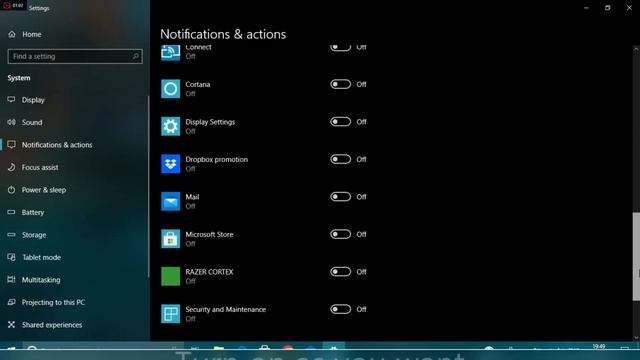Click the Cortana app icon
The width and height of the screenshot is (640, 360).
coord(170,89)
